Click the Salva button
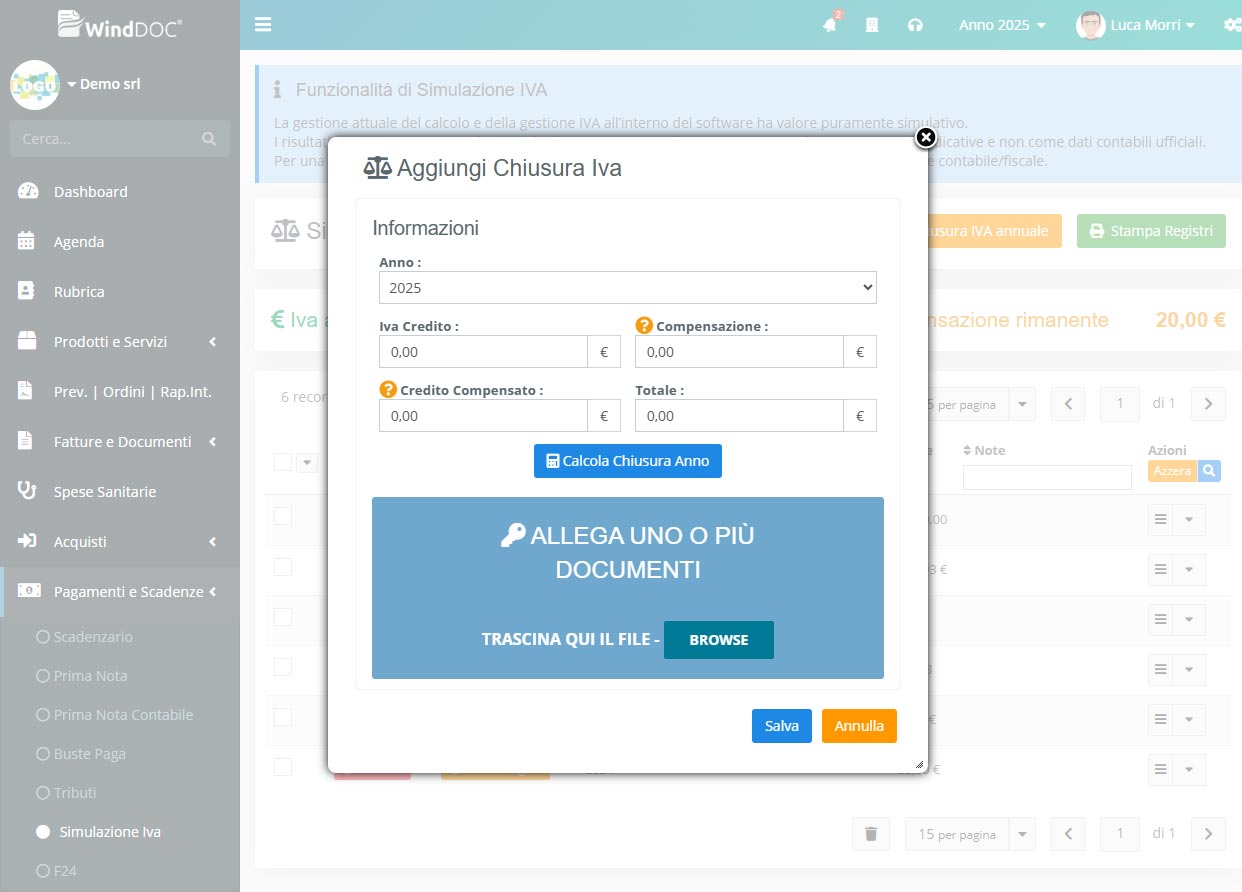 tap(781, 726)
